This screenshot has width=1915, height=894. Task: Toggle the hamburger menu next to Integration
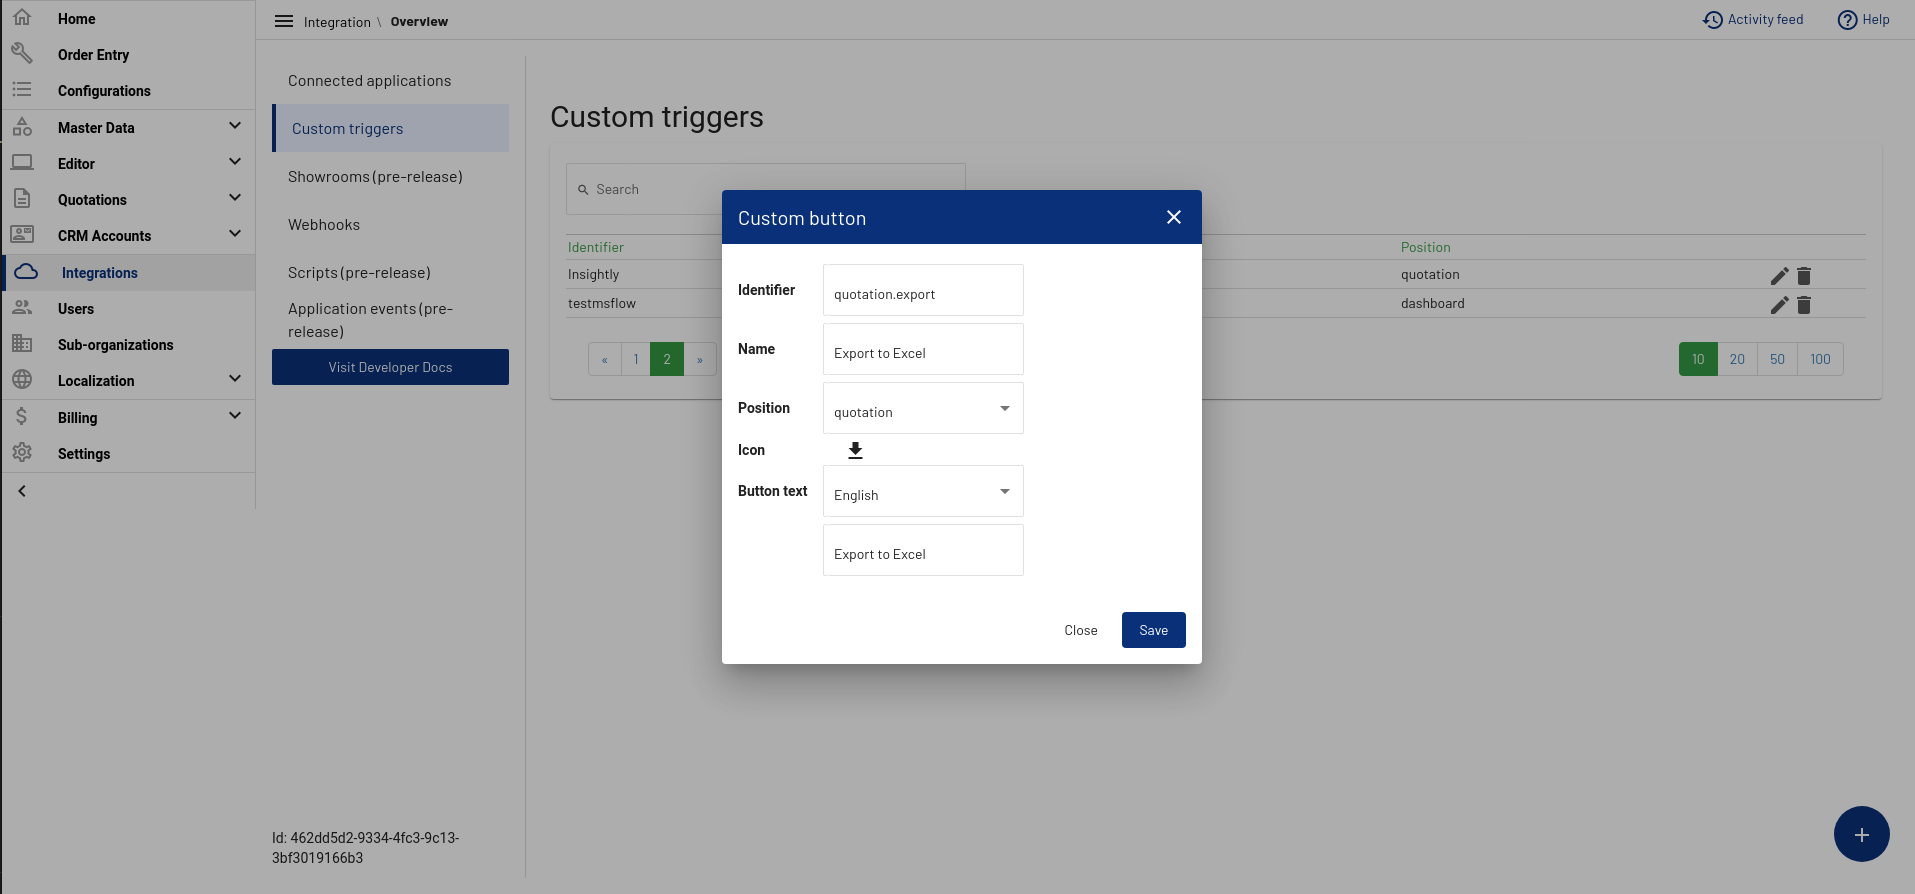pos(284,21)
